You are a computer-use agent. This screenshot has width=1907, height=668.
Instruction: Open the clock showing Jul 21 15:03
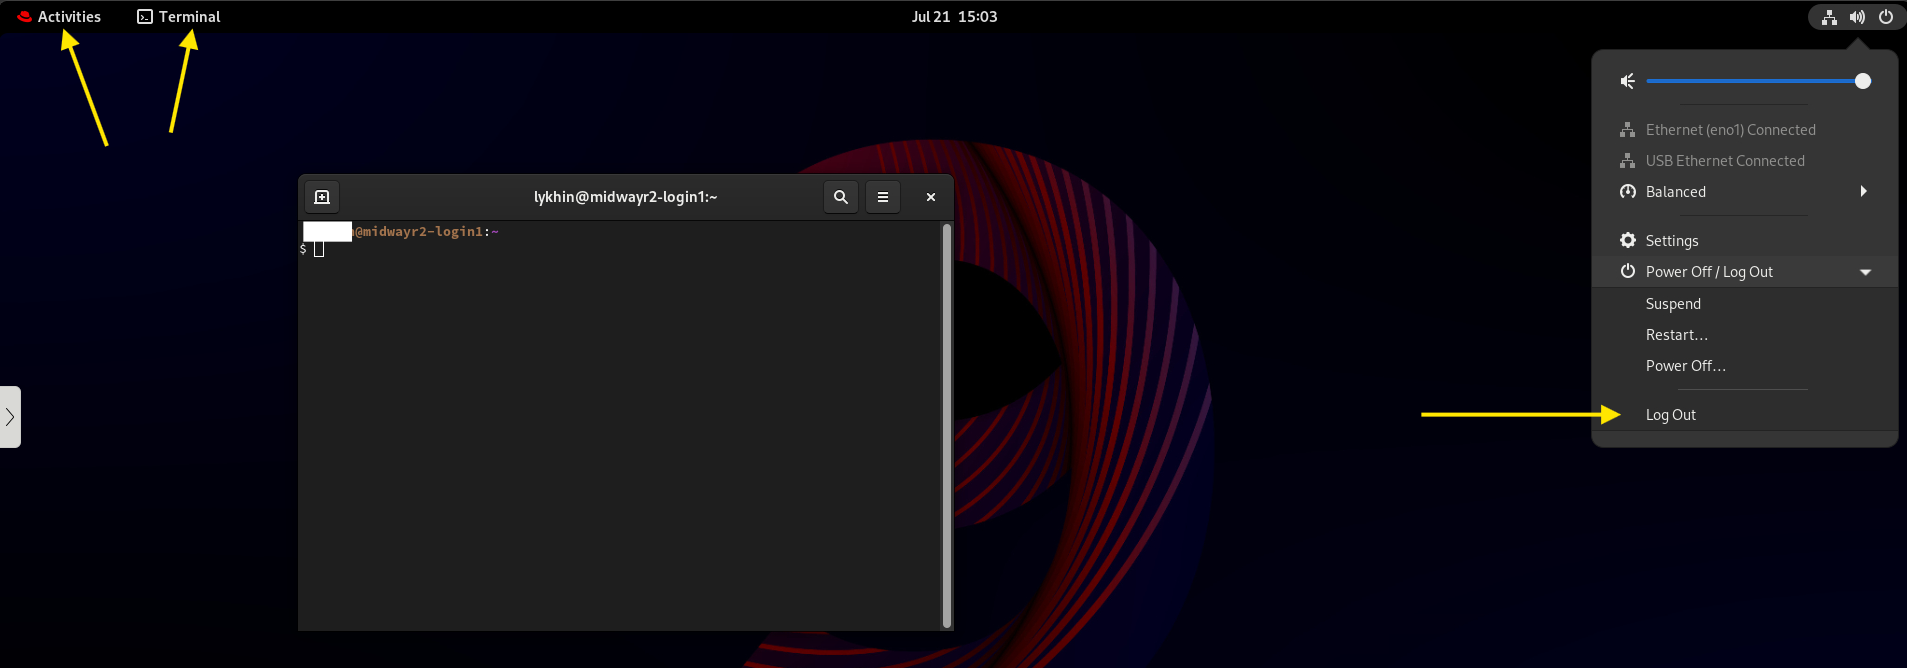pos(954,16)
